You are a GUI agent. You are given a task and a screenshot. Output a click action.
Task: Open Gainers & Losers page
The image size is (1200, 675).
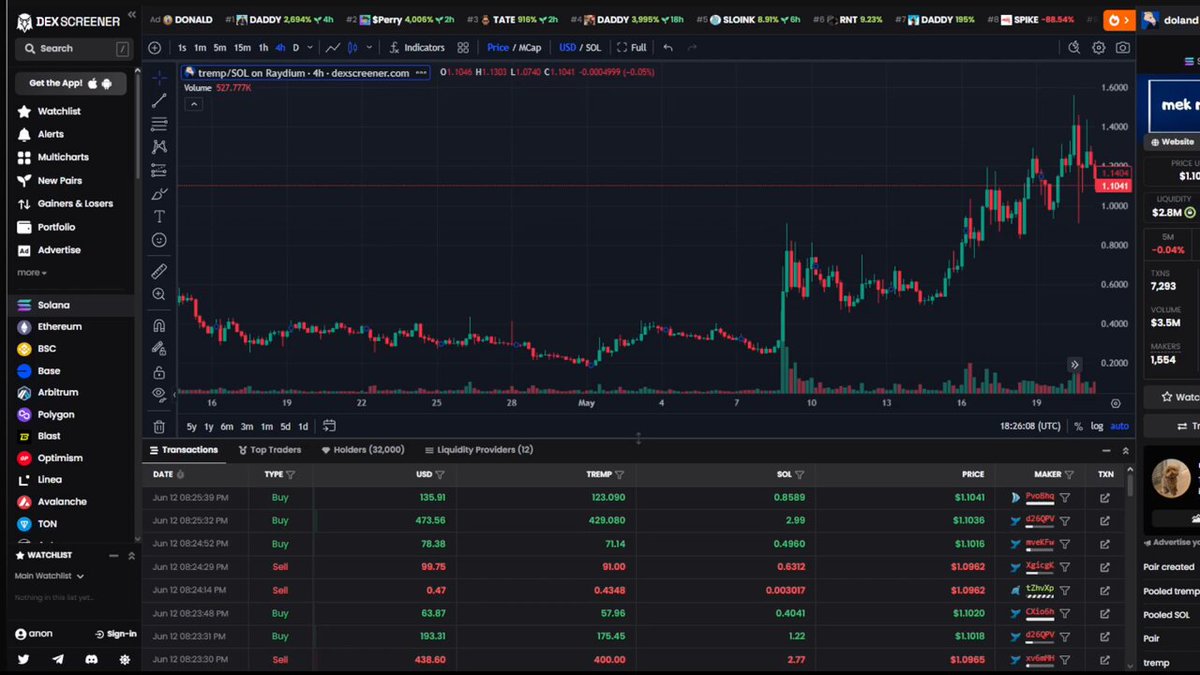(x=75, y=203)
